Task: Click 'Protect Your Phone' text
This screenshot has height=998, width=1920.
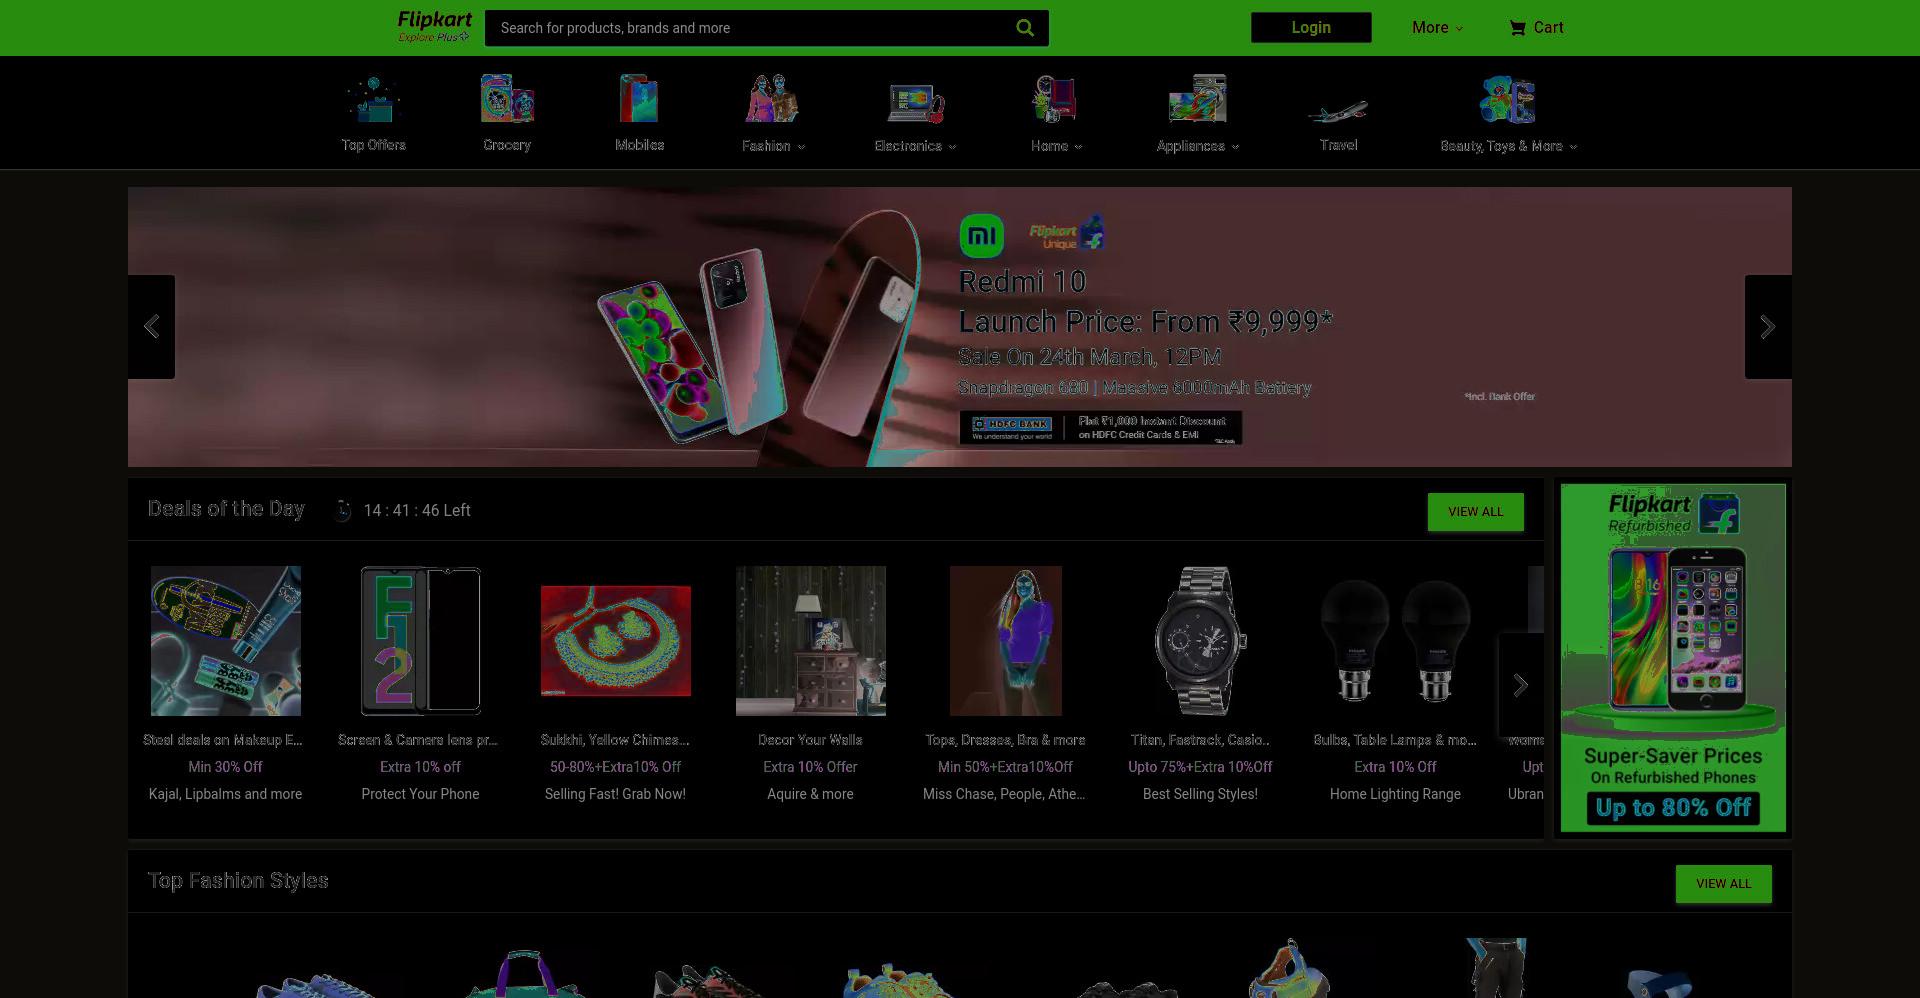Action: [x=420, y=794]
